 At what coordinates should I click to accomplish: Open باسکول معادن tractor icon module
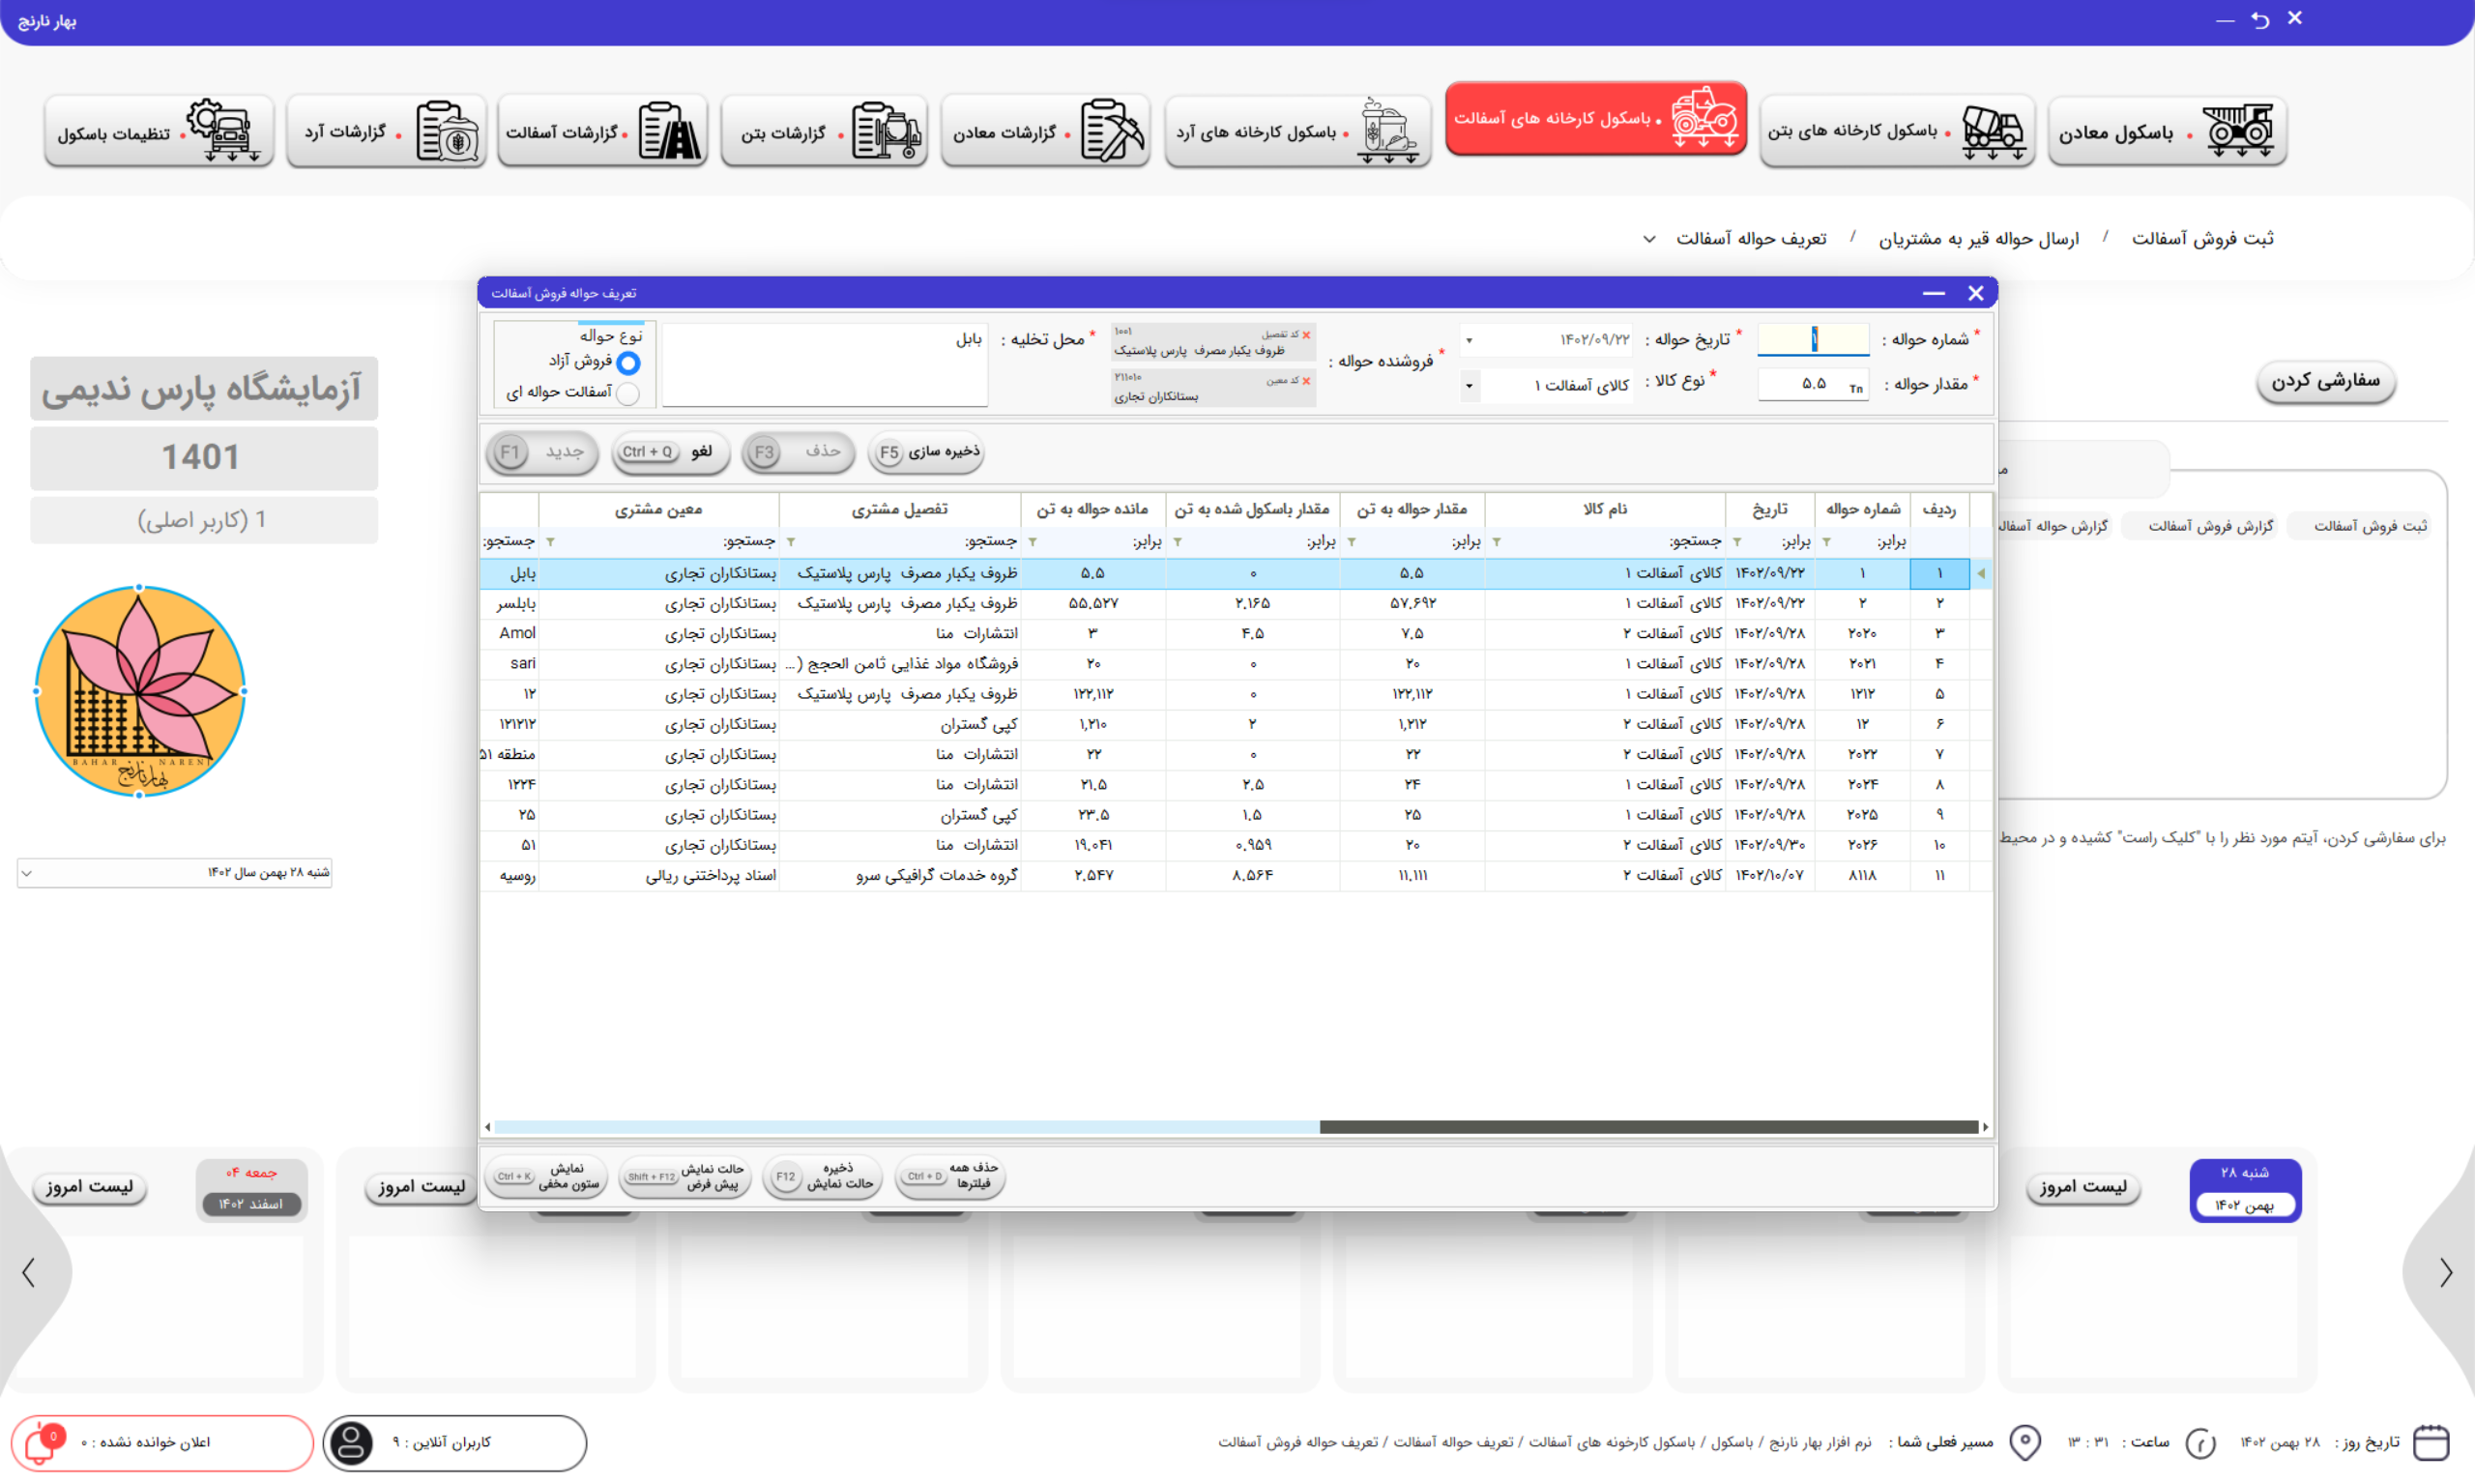[x=2240, y=130]
